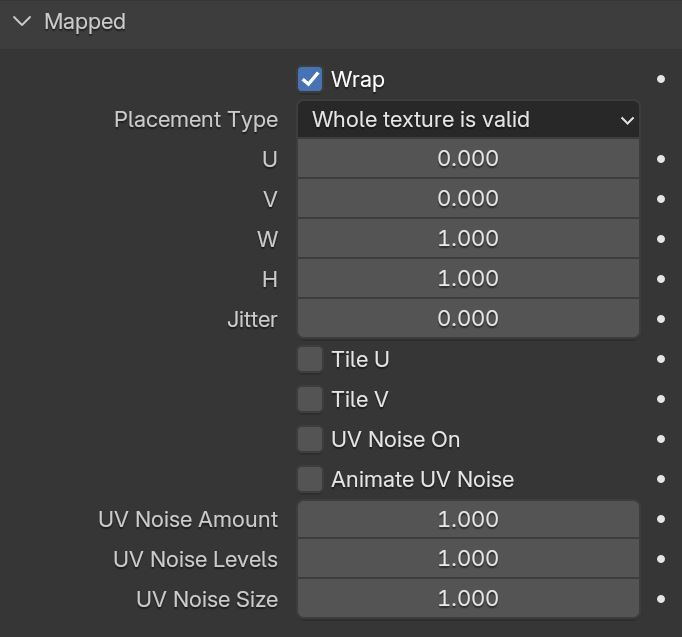
Task: Click the UV Noise Amount label
Action: tap(188, 519)
